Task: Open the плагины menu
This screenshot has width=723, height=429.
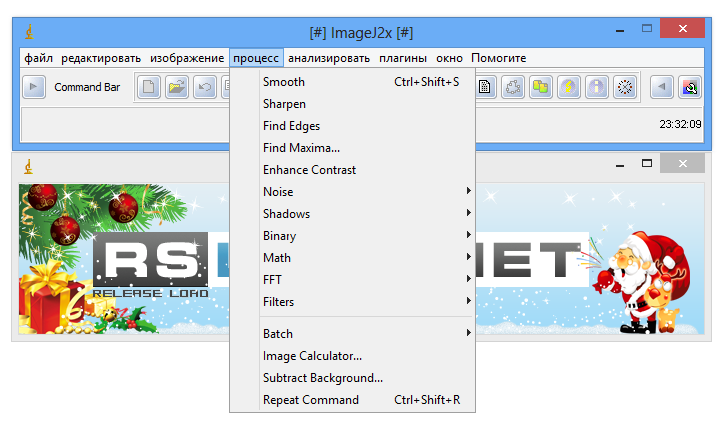Action: click(403, 58)
